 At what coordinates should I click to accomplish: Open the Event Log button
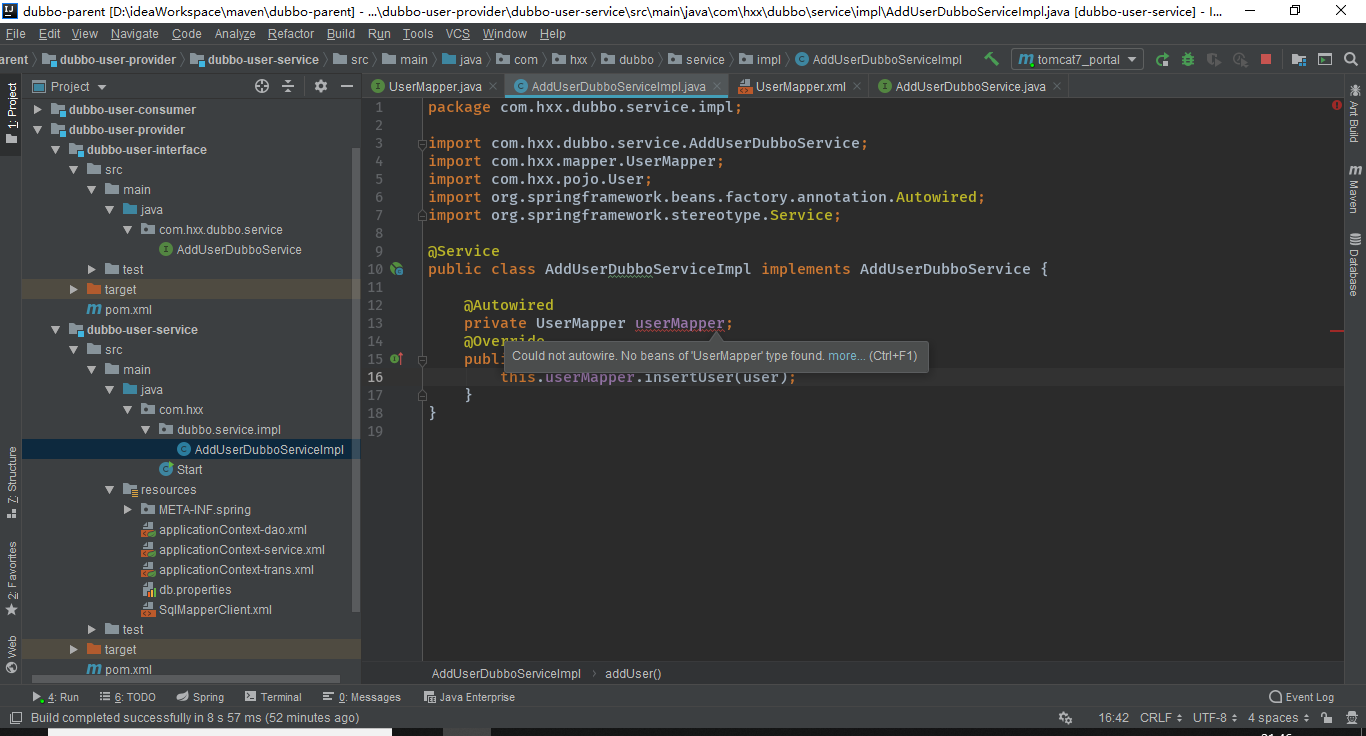(1301, 697)
